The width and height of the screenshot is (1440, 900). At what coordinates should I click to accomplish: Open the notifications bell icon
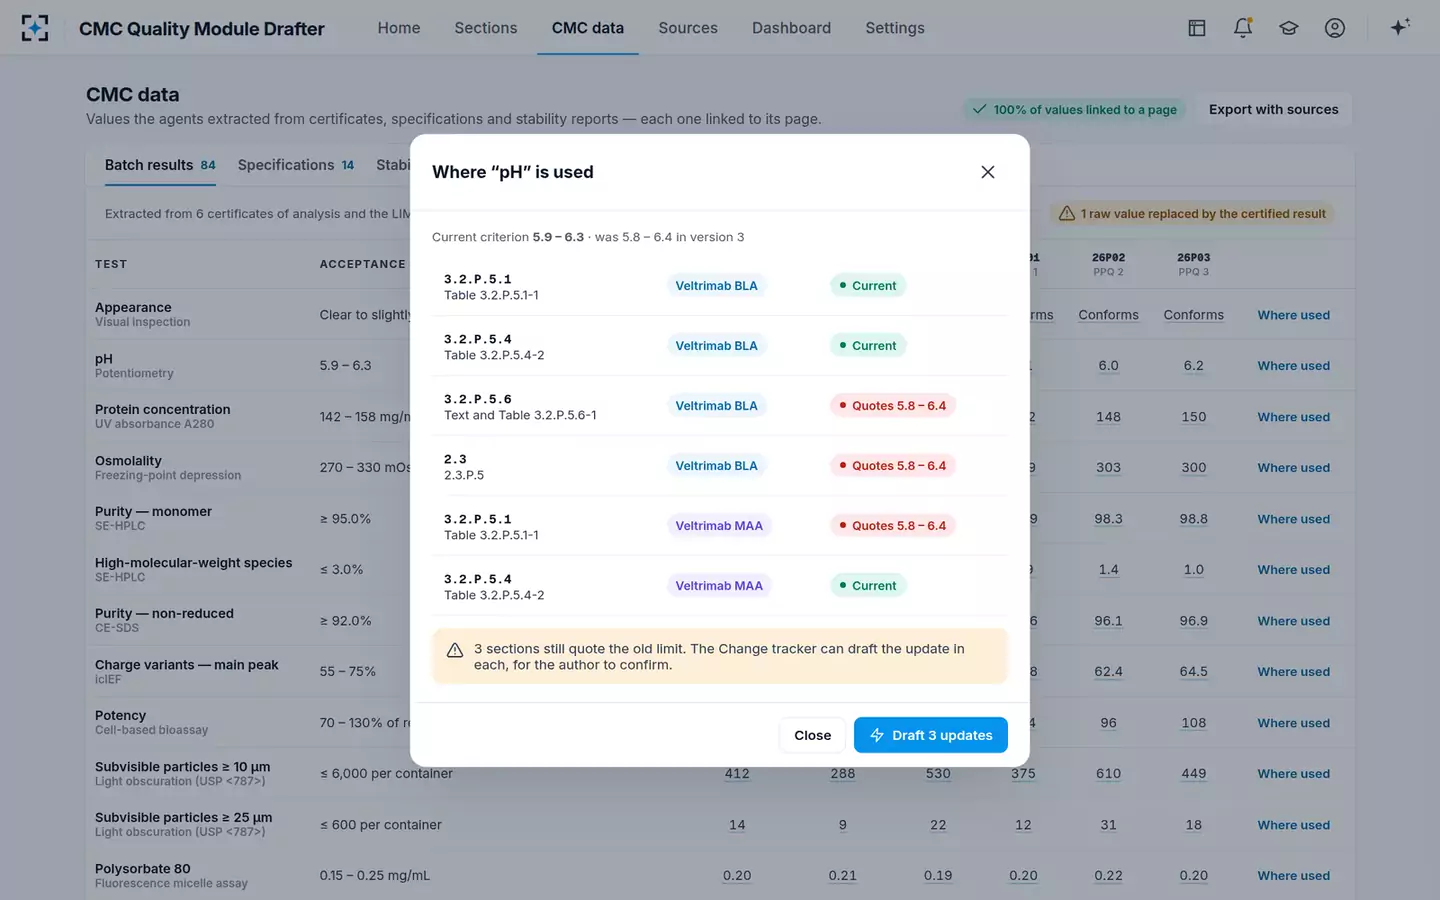[x=1243, y=28]
